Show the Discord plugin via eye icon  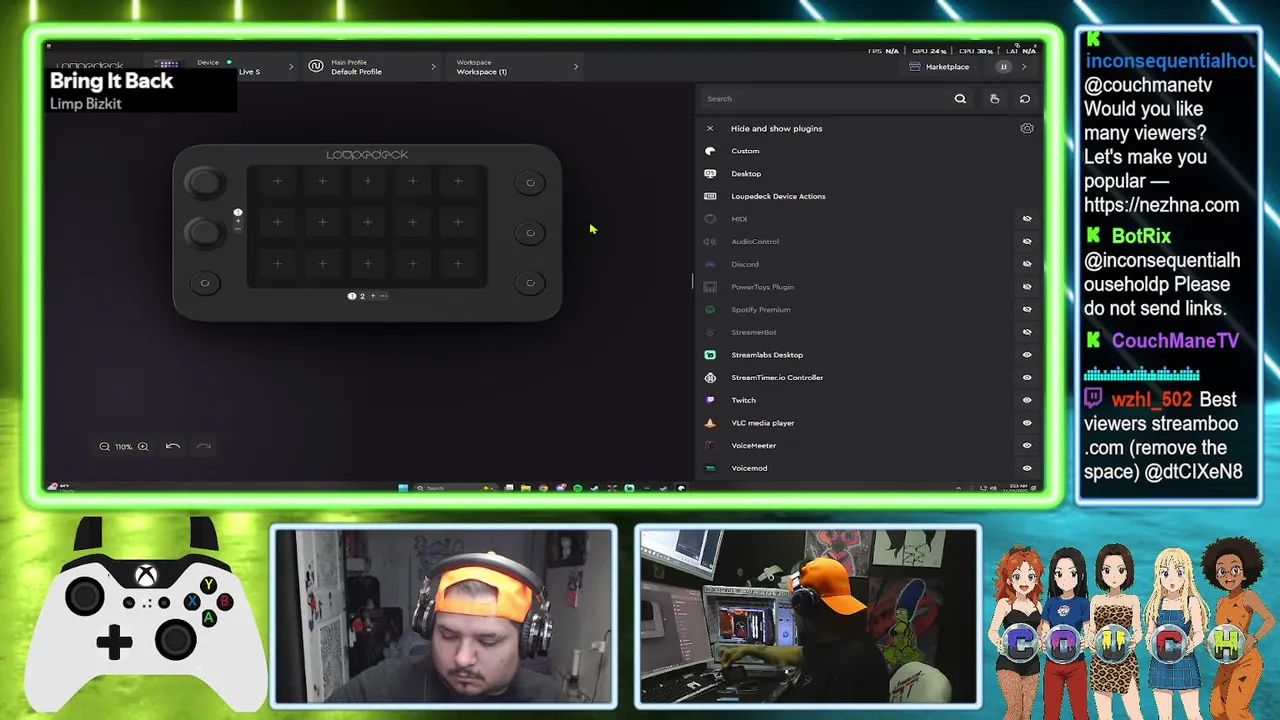coord(1026,264)
